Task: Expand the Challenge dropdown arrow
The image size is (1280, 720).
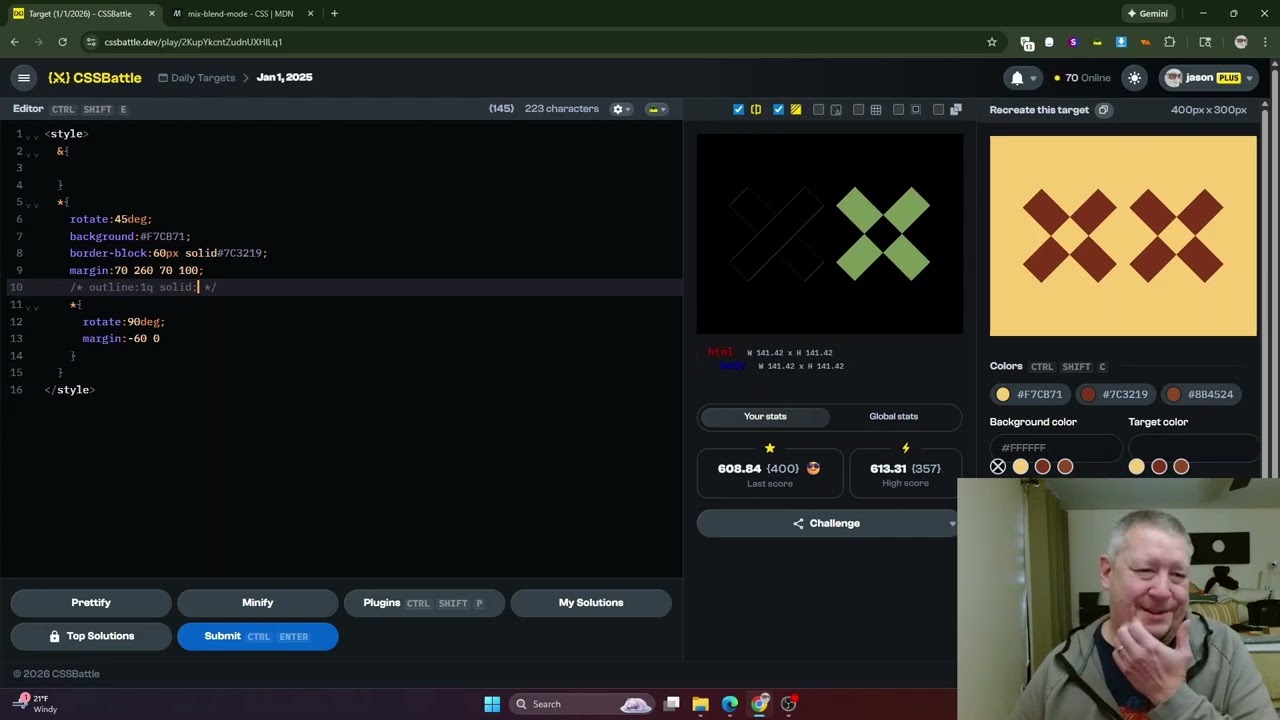Action: click(952, 523)
